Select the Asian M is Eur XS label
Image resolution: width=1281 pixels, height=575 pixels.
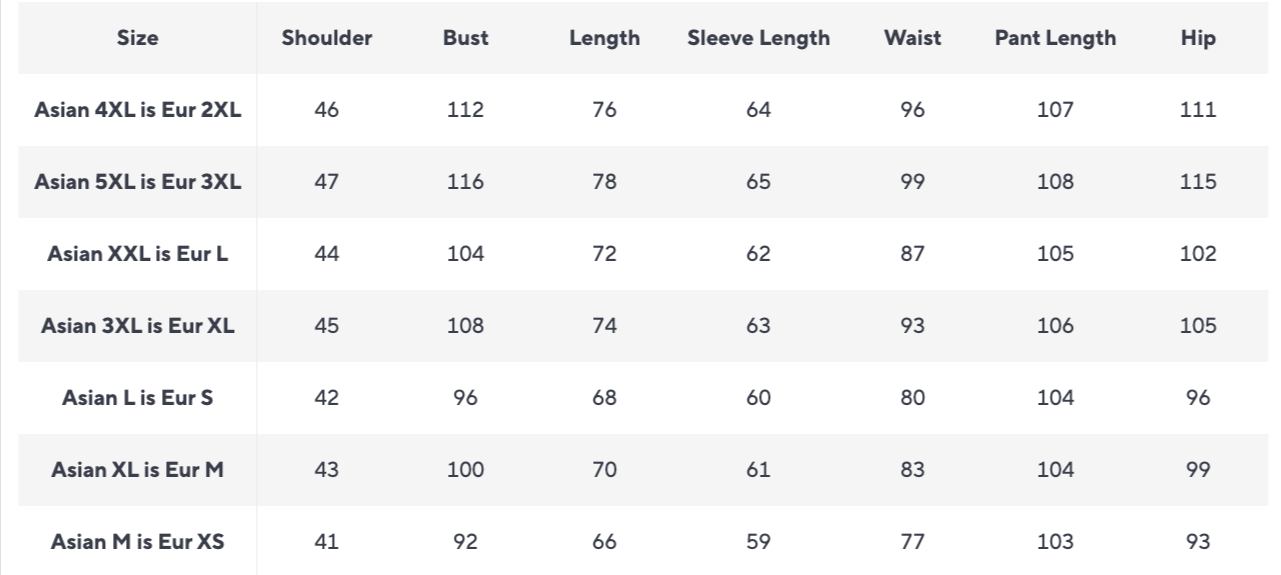pyautogui.click(x=138, y=542)
